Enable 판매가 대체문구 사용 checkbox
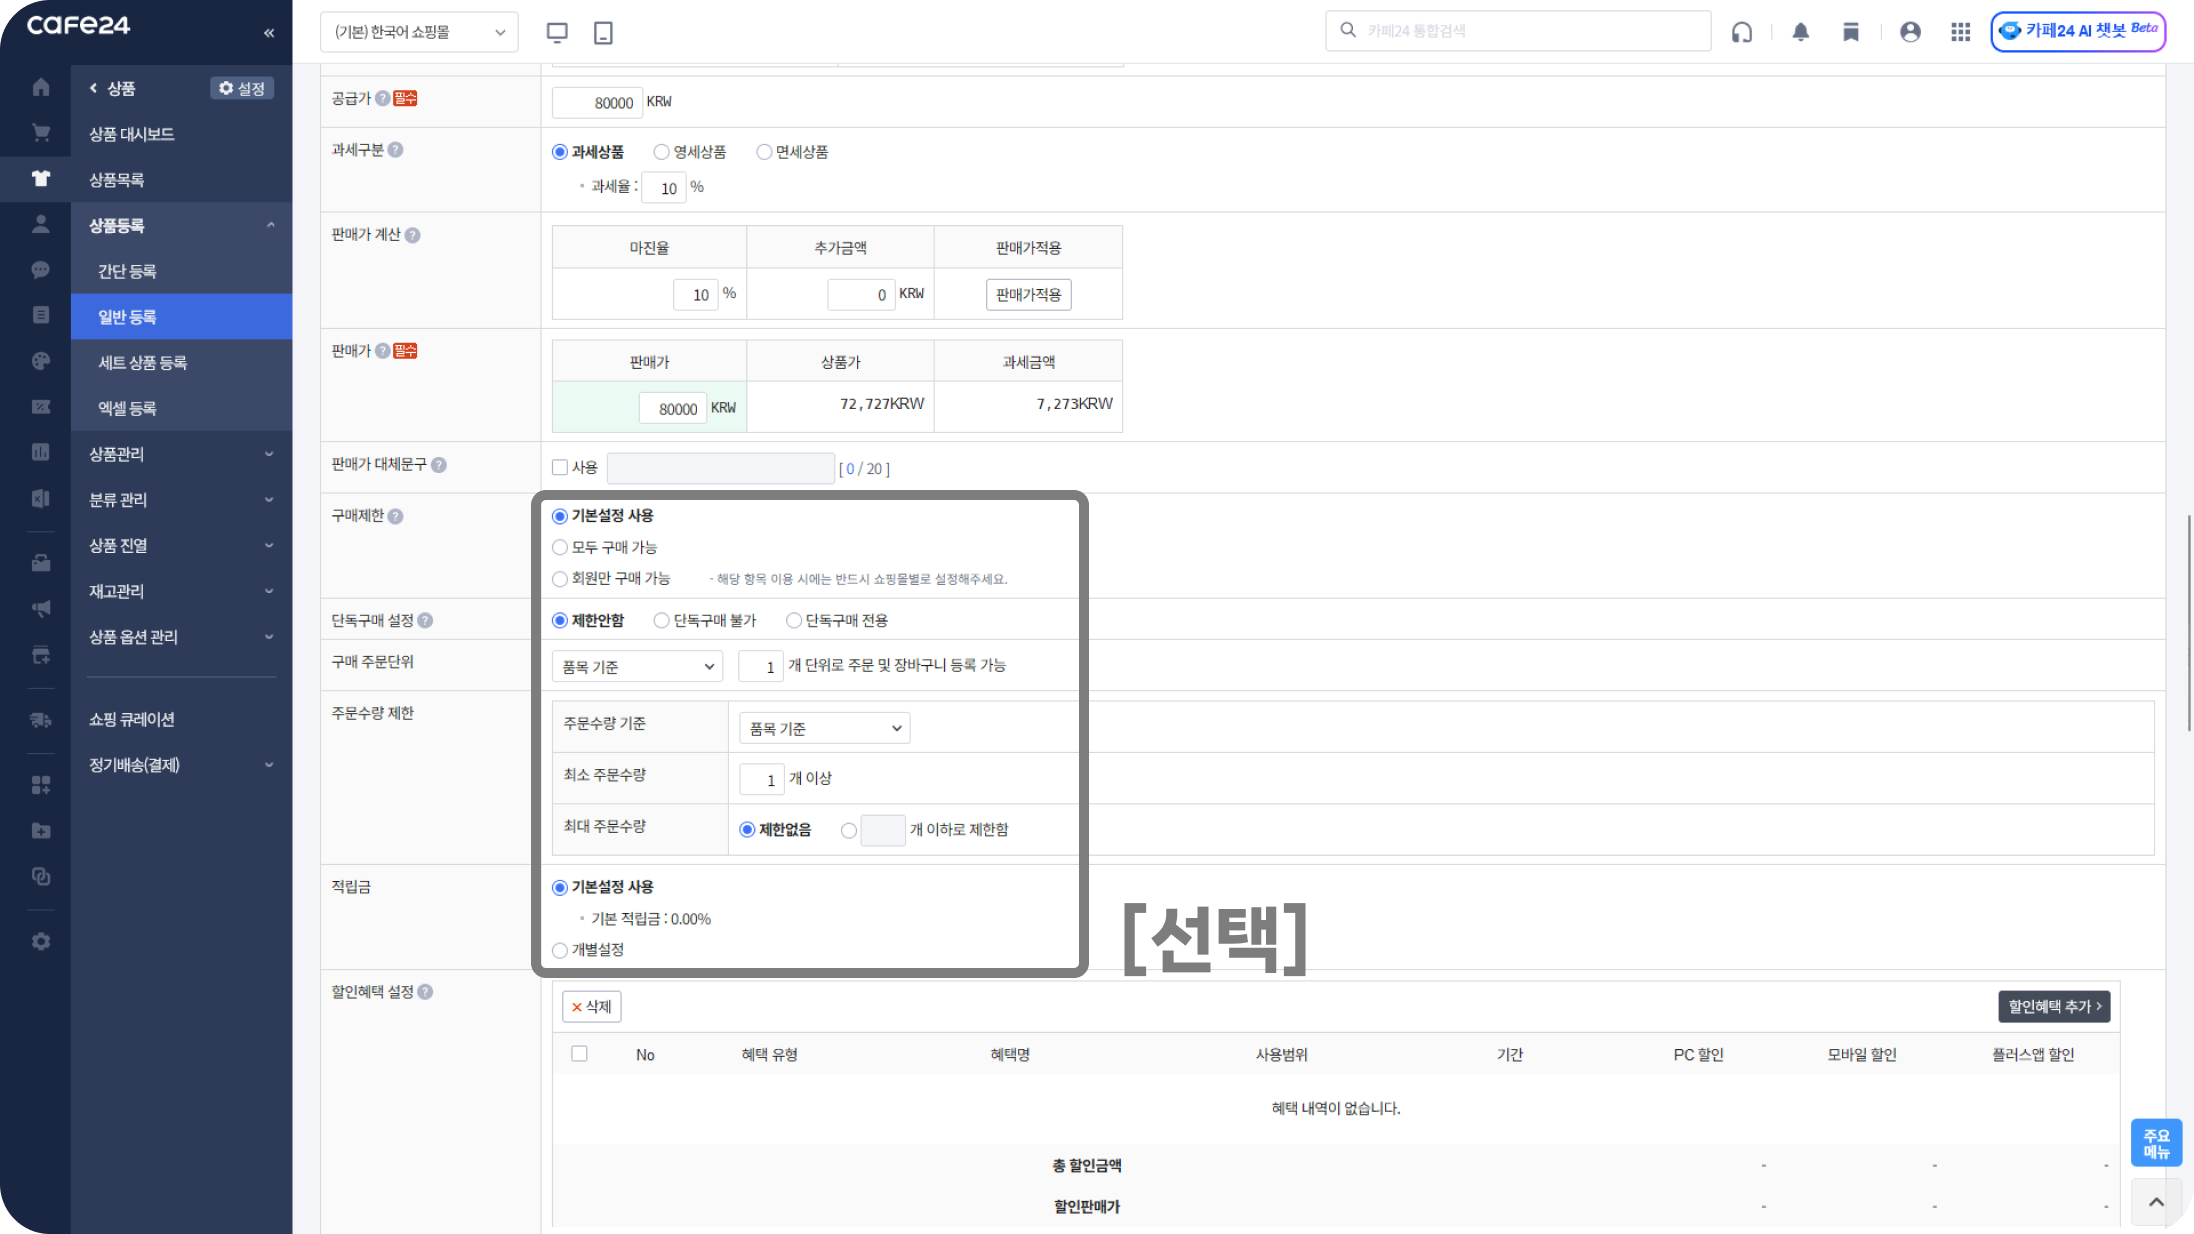 560,467
